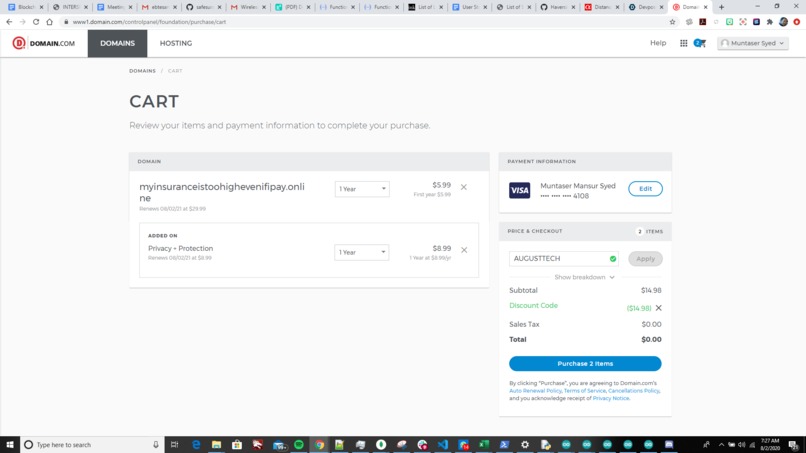Click the DOMAINS breadcrumb link
806x453 pixels.
coord(142,71)
